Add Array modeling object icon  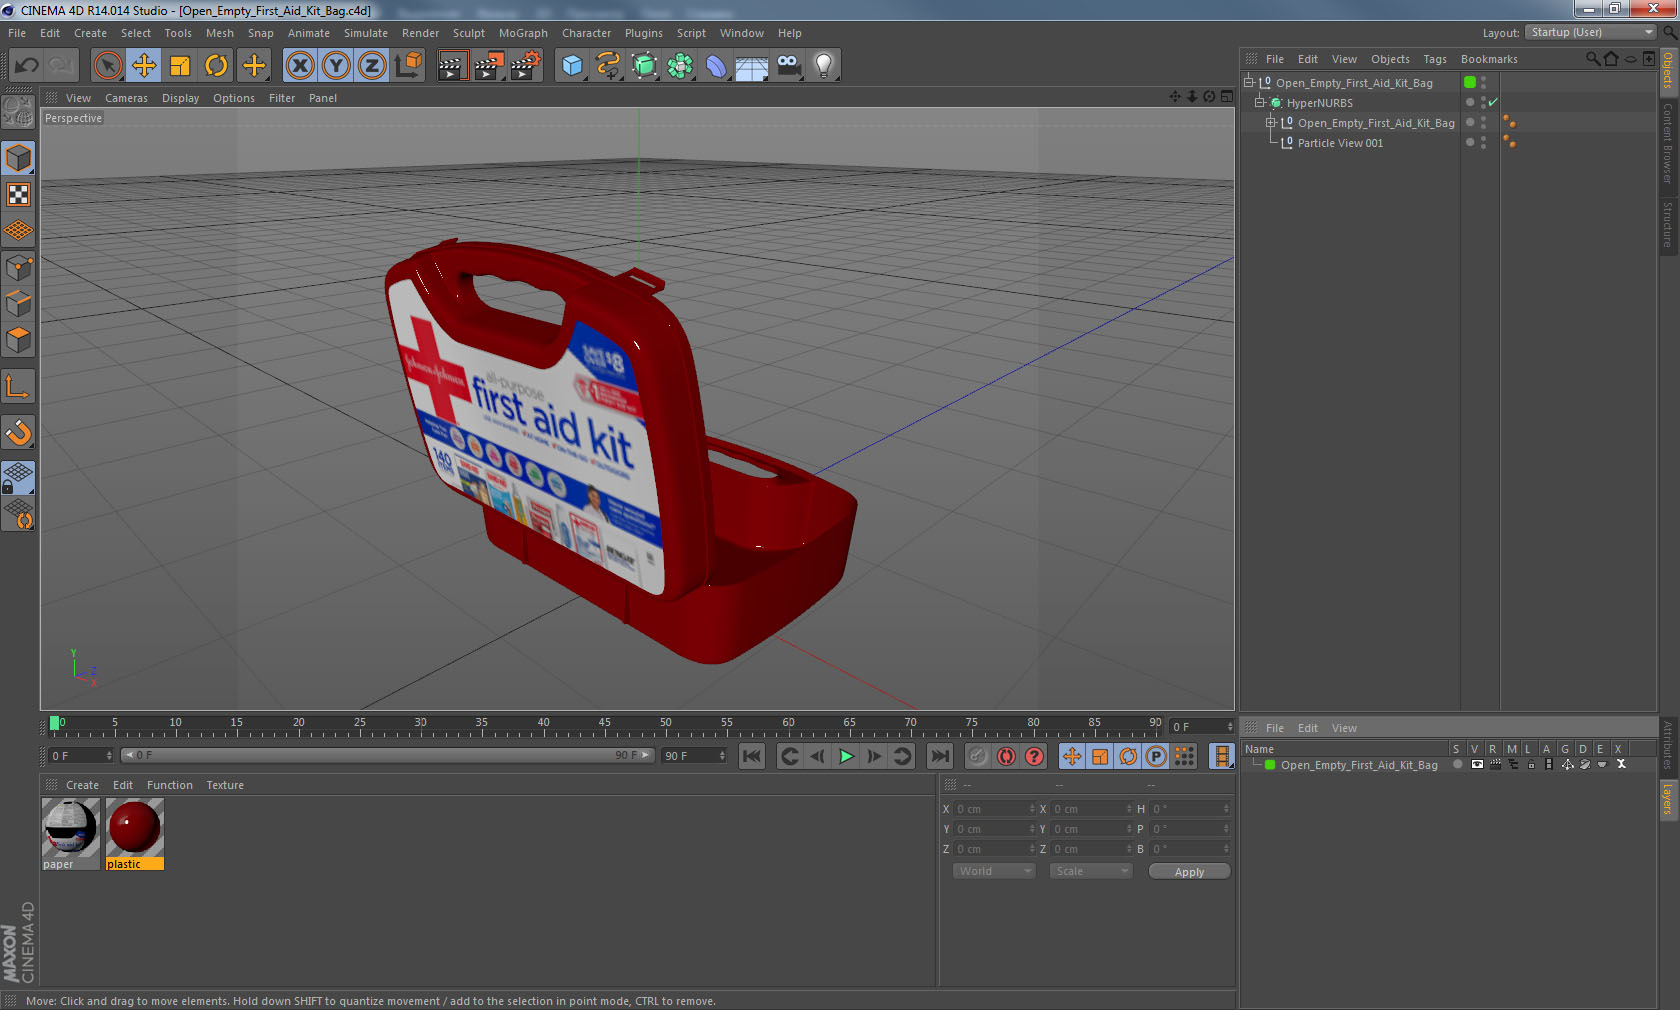[x=680, y=66]
